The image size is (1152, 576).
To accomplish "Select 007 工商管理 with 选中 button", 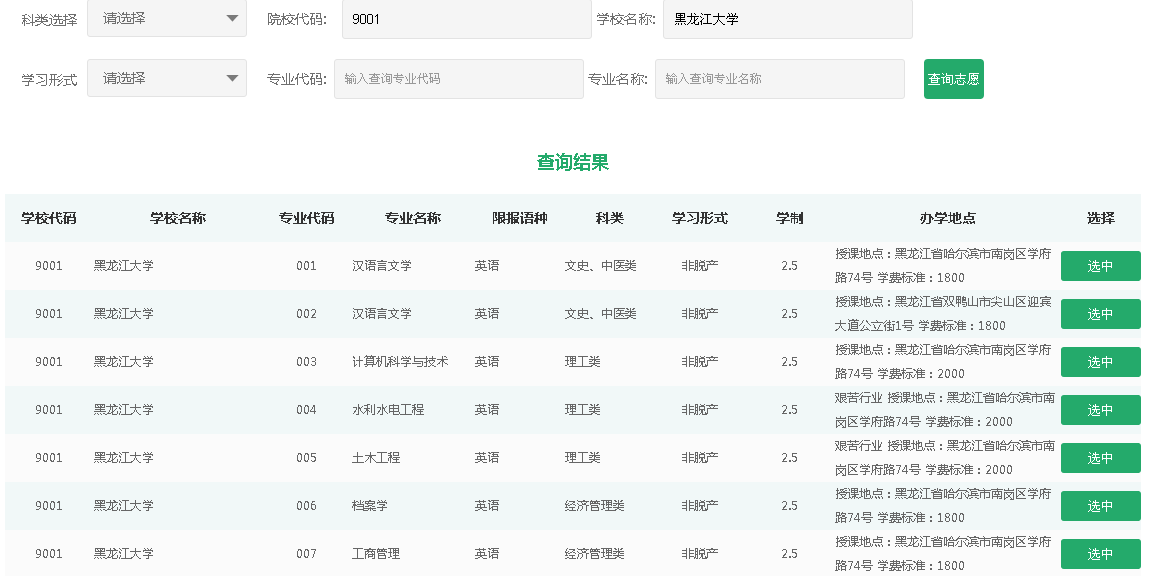I will coord(1100,554).
